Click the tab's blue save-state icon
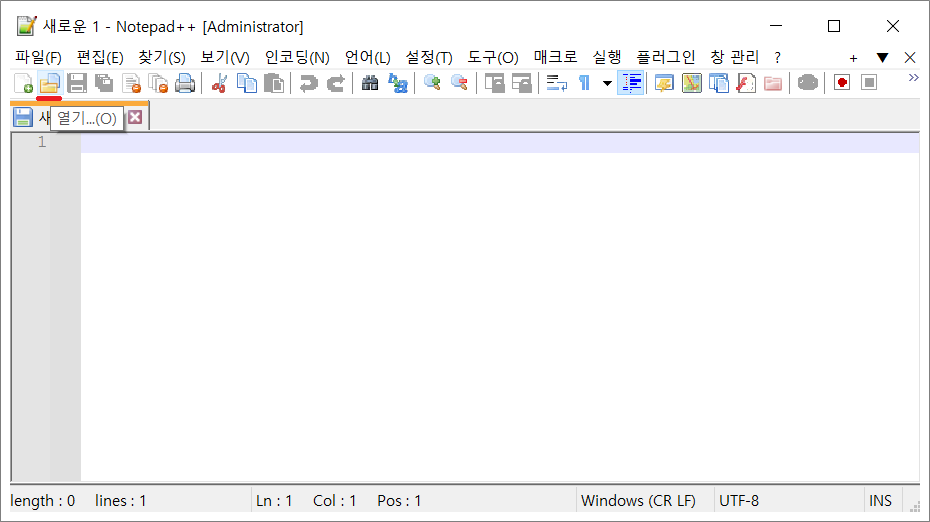Viewport: 930px width, 522px height. (23, 117)
